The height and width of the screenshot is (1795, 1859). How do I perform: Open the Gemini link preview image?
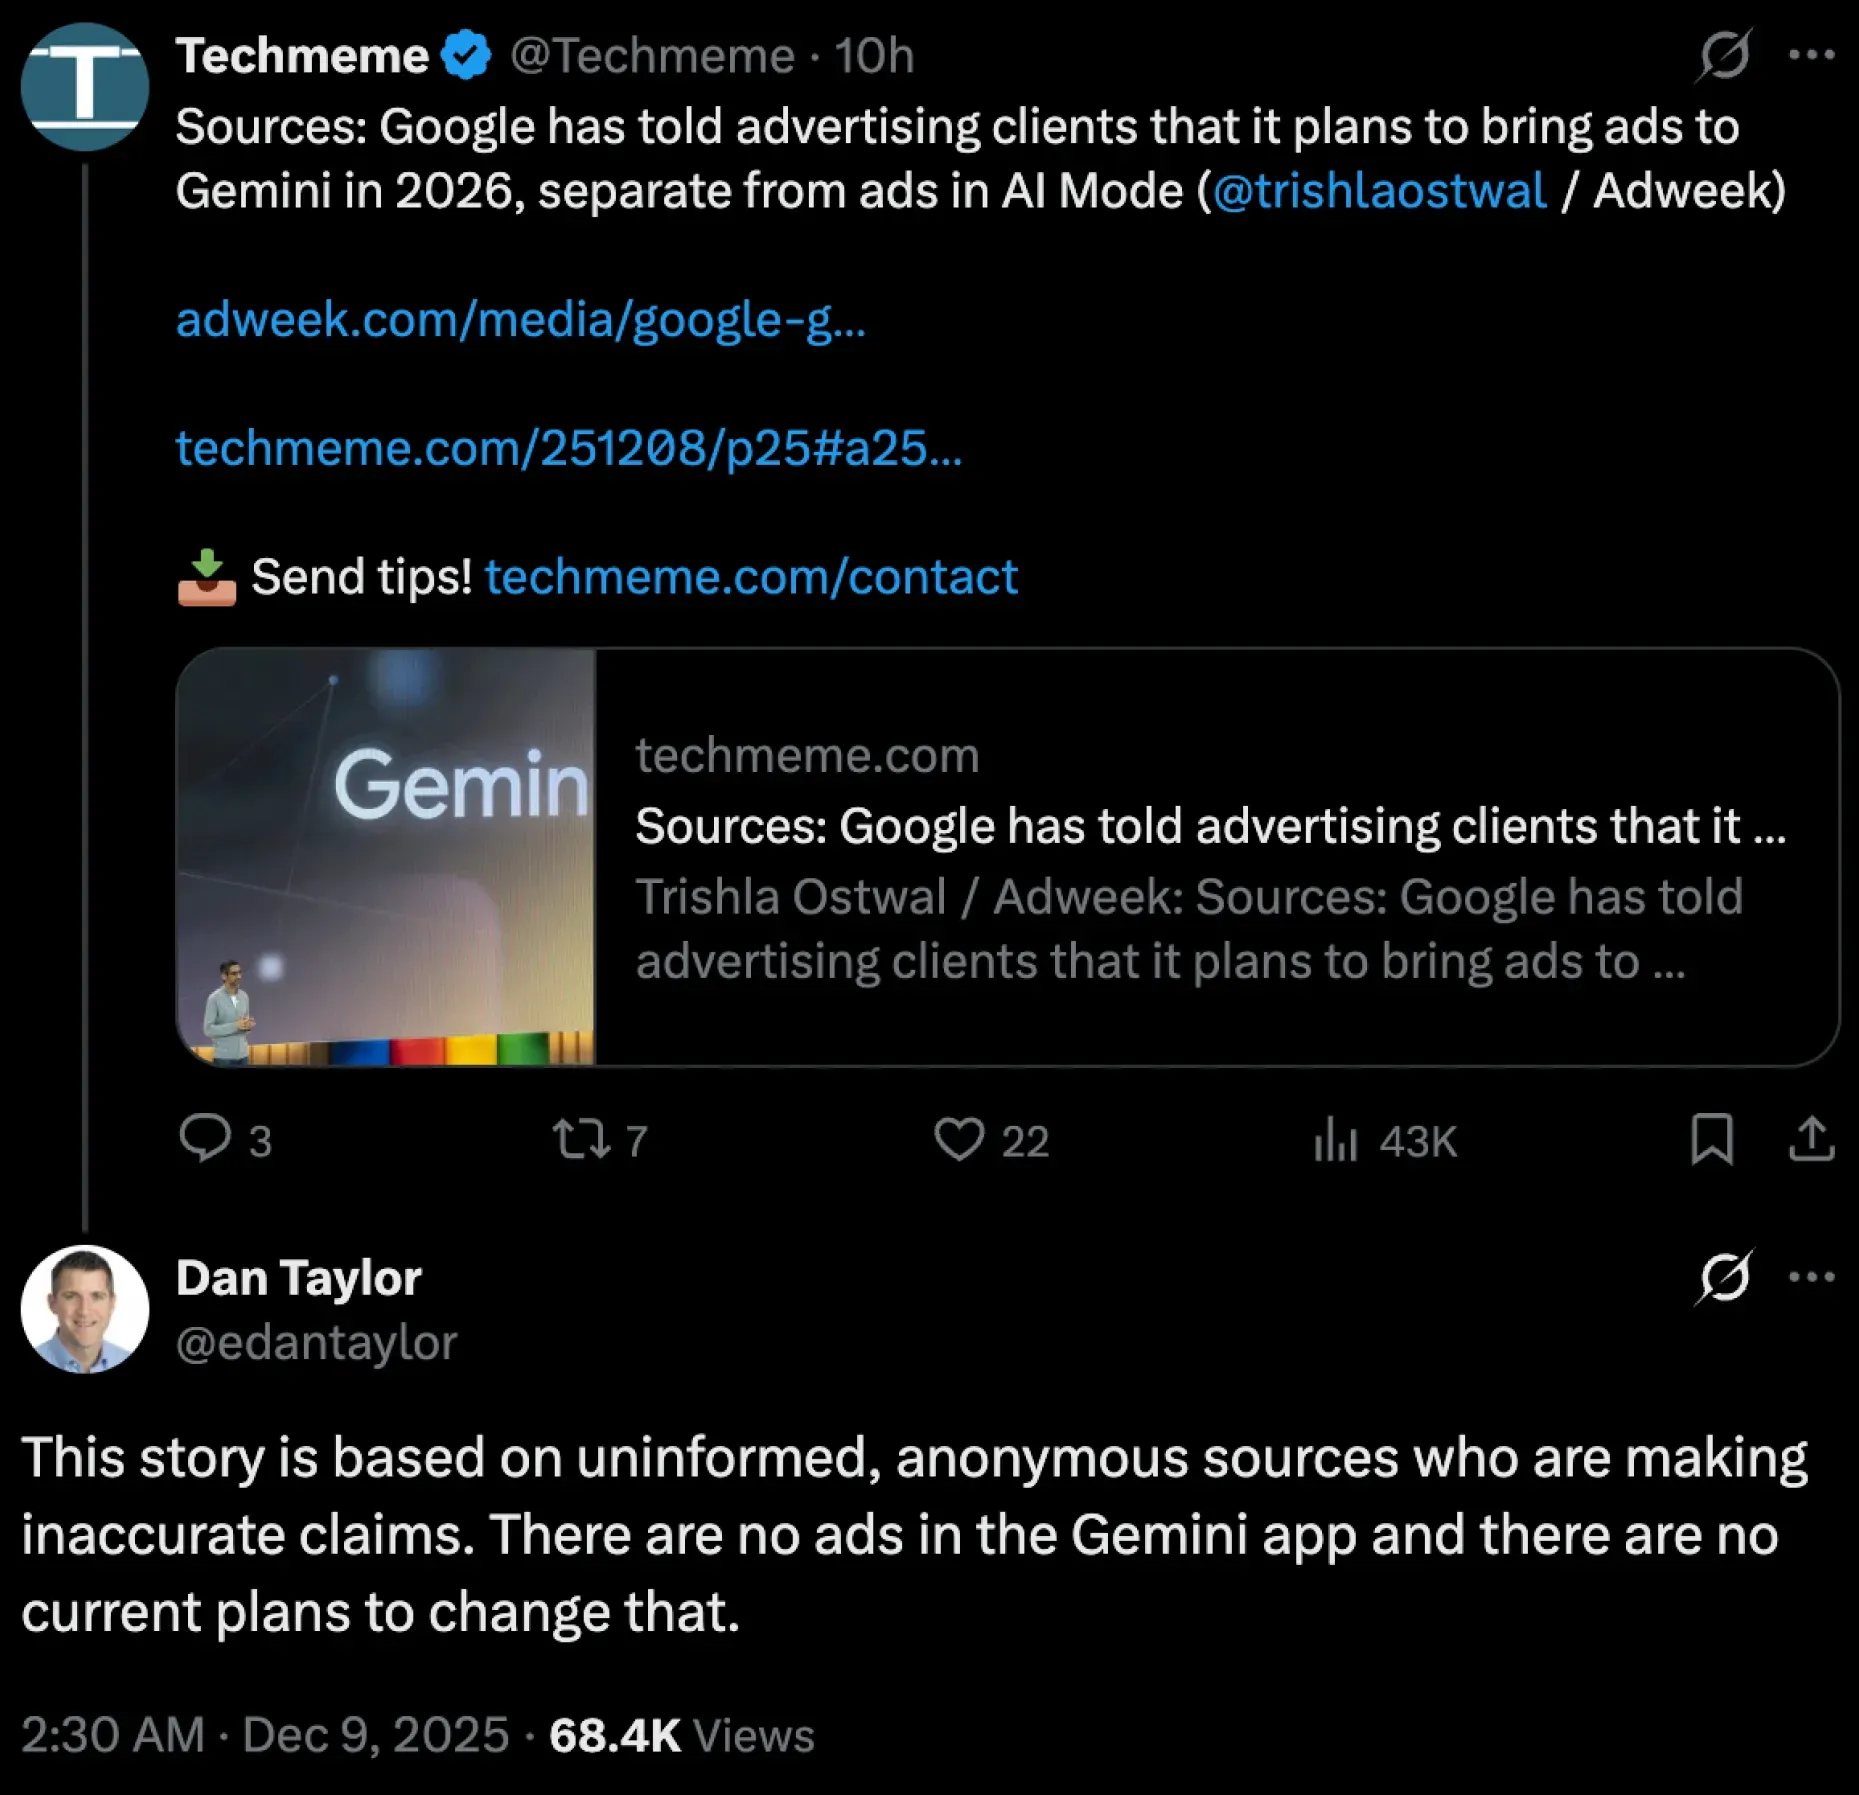tap(387, 857)
